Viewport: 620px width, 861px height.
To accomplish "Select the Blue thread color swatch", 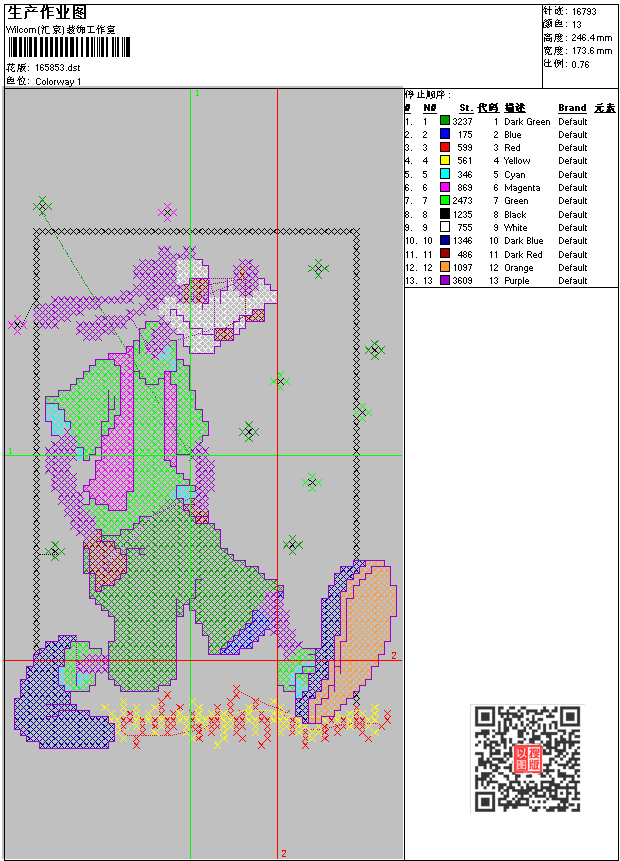I will pos(445,134).
